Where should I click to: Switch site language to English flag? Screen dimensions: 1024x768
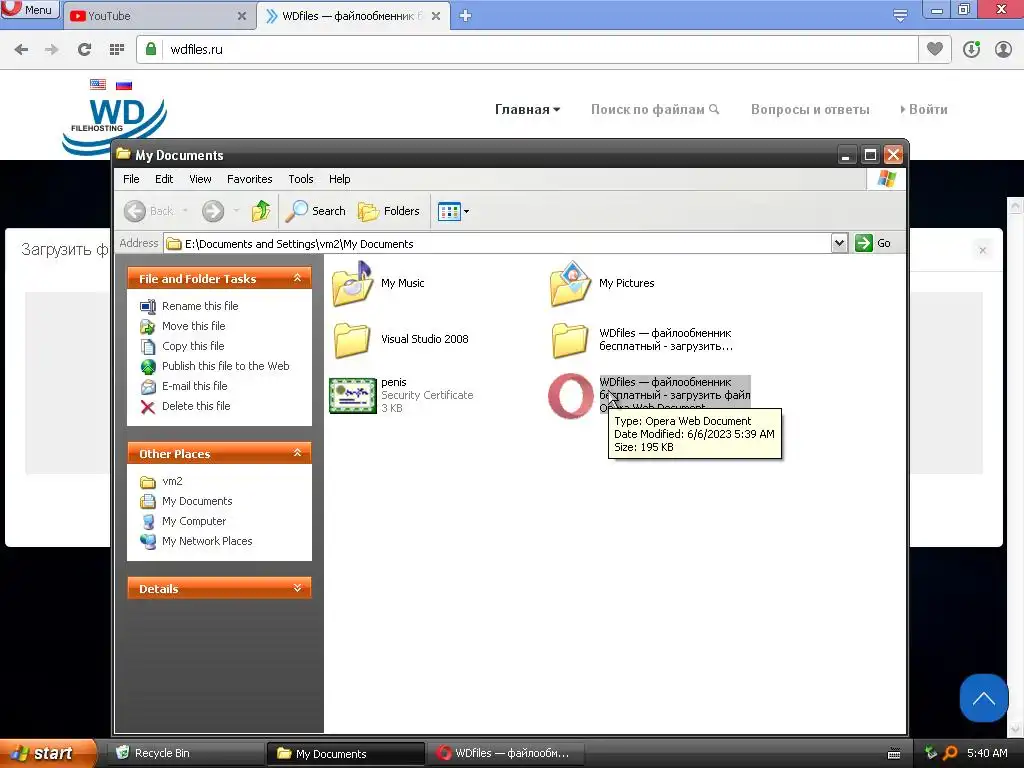[x=98, y=84]
